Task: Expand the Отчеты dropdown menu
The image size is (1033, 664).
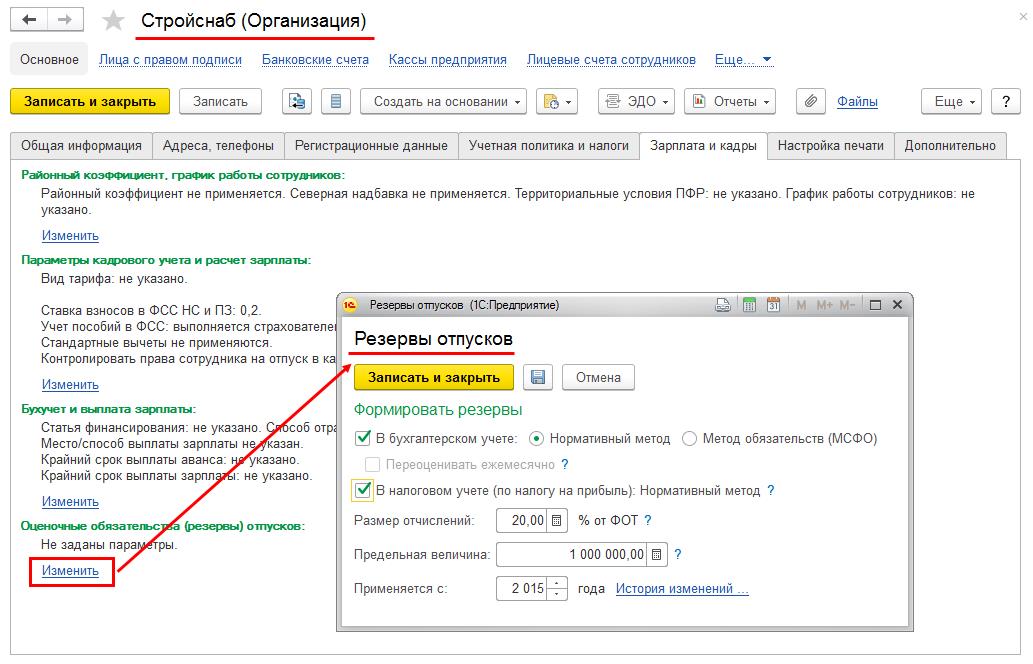Action: point(730,101)
